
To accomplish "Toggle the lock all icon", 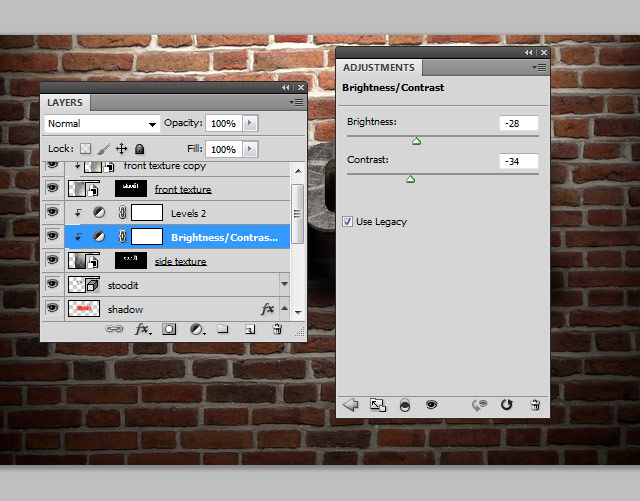I will [140, 149].
